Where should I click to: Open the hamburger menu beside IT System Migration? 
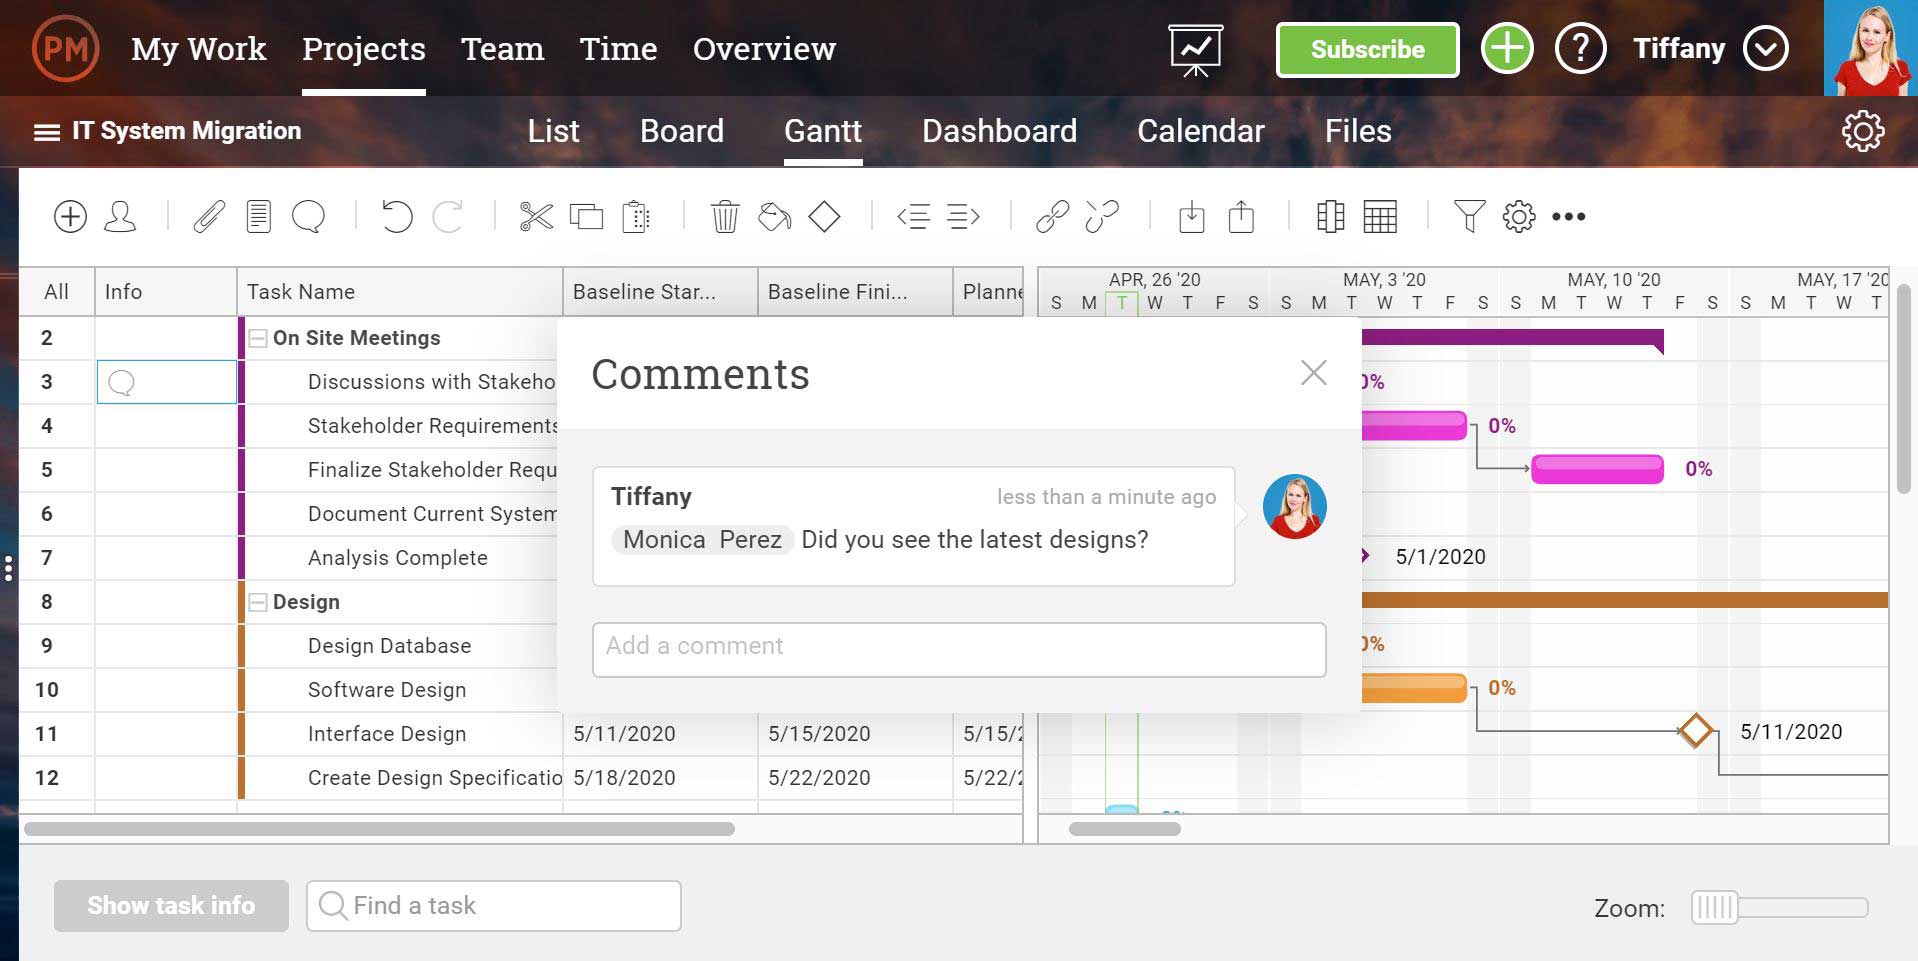tap(47, 132)
